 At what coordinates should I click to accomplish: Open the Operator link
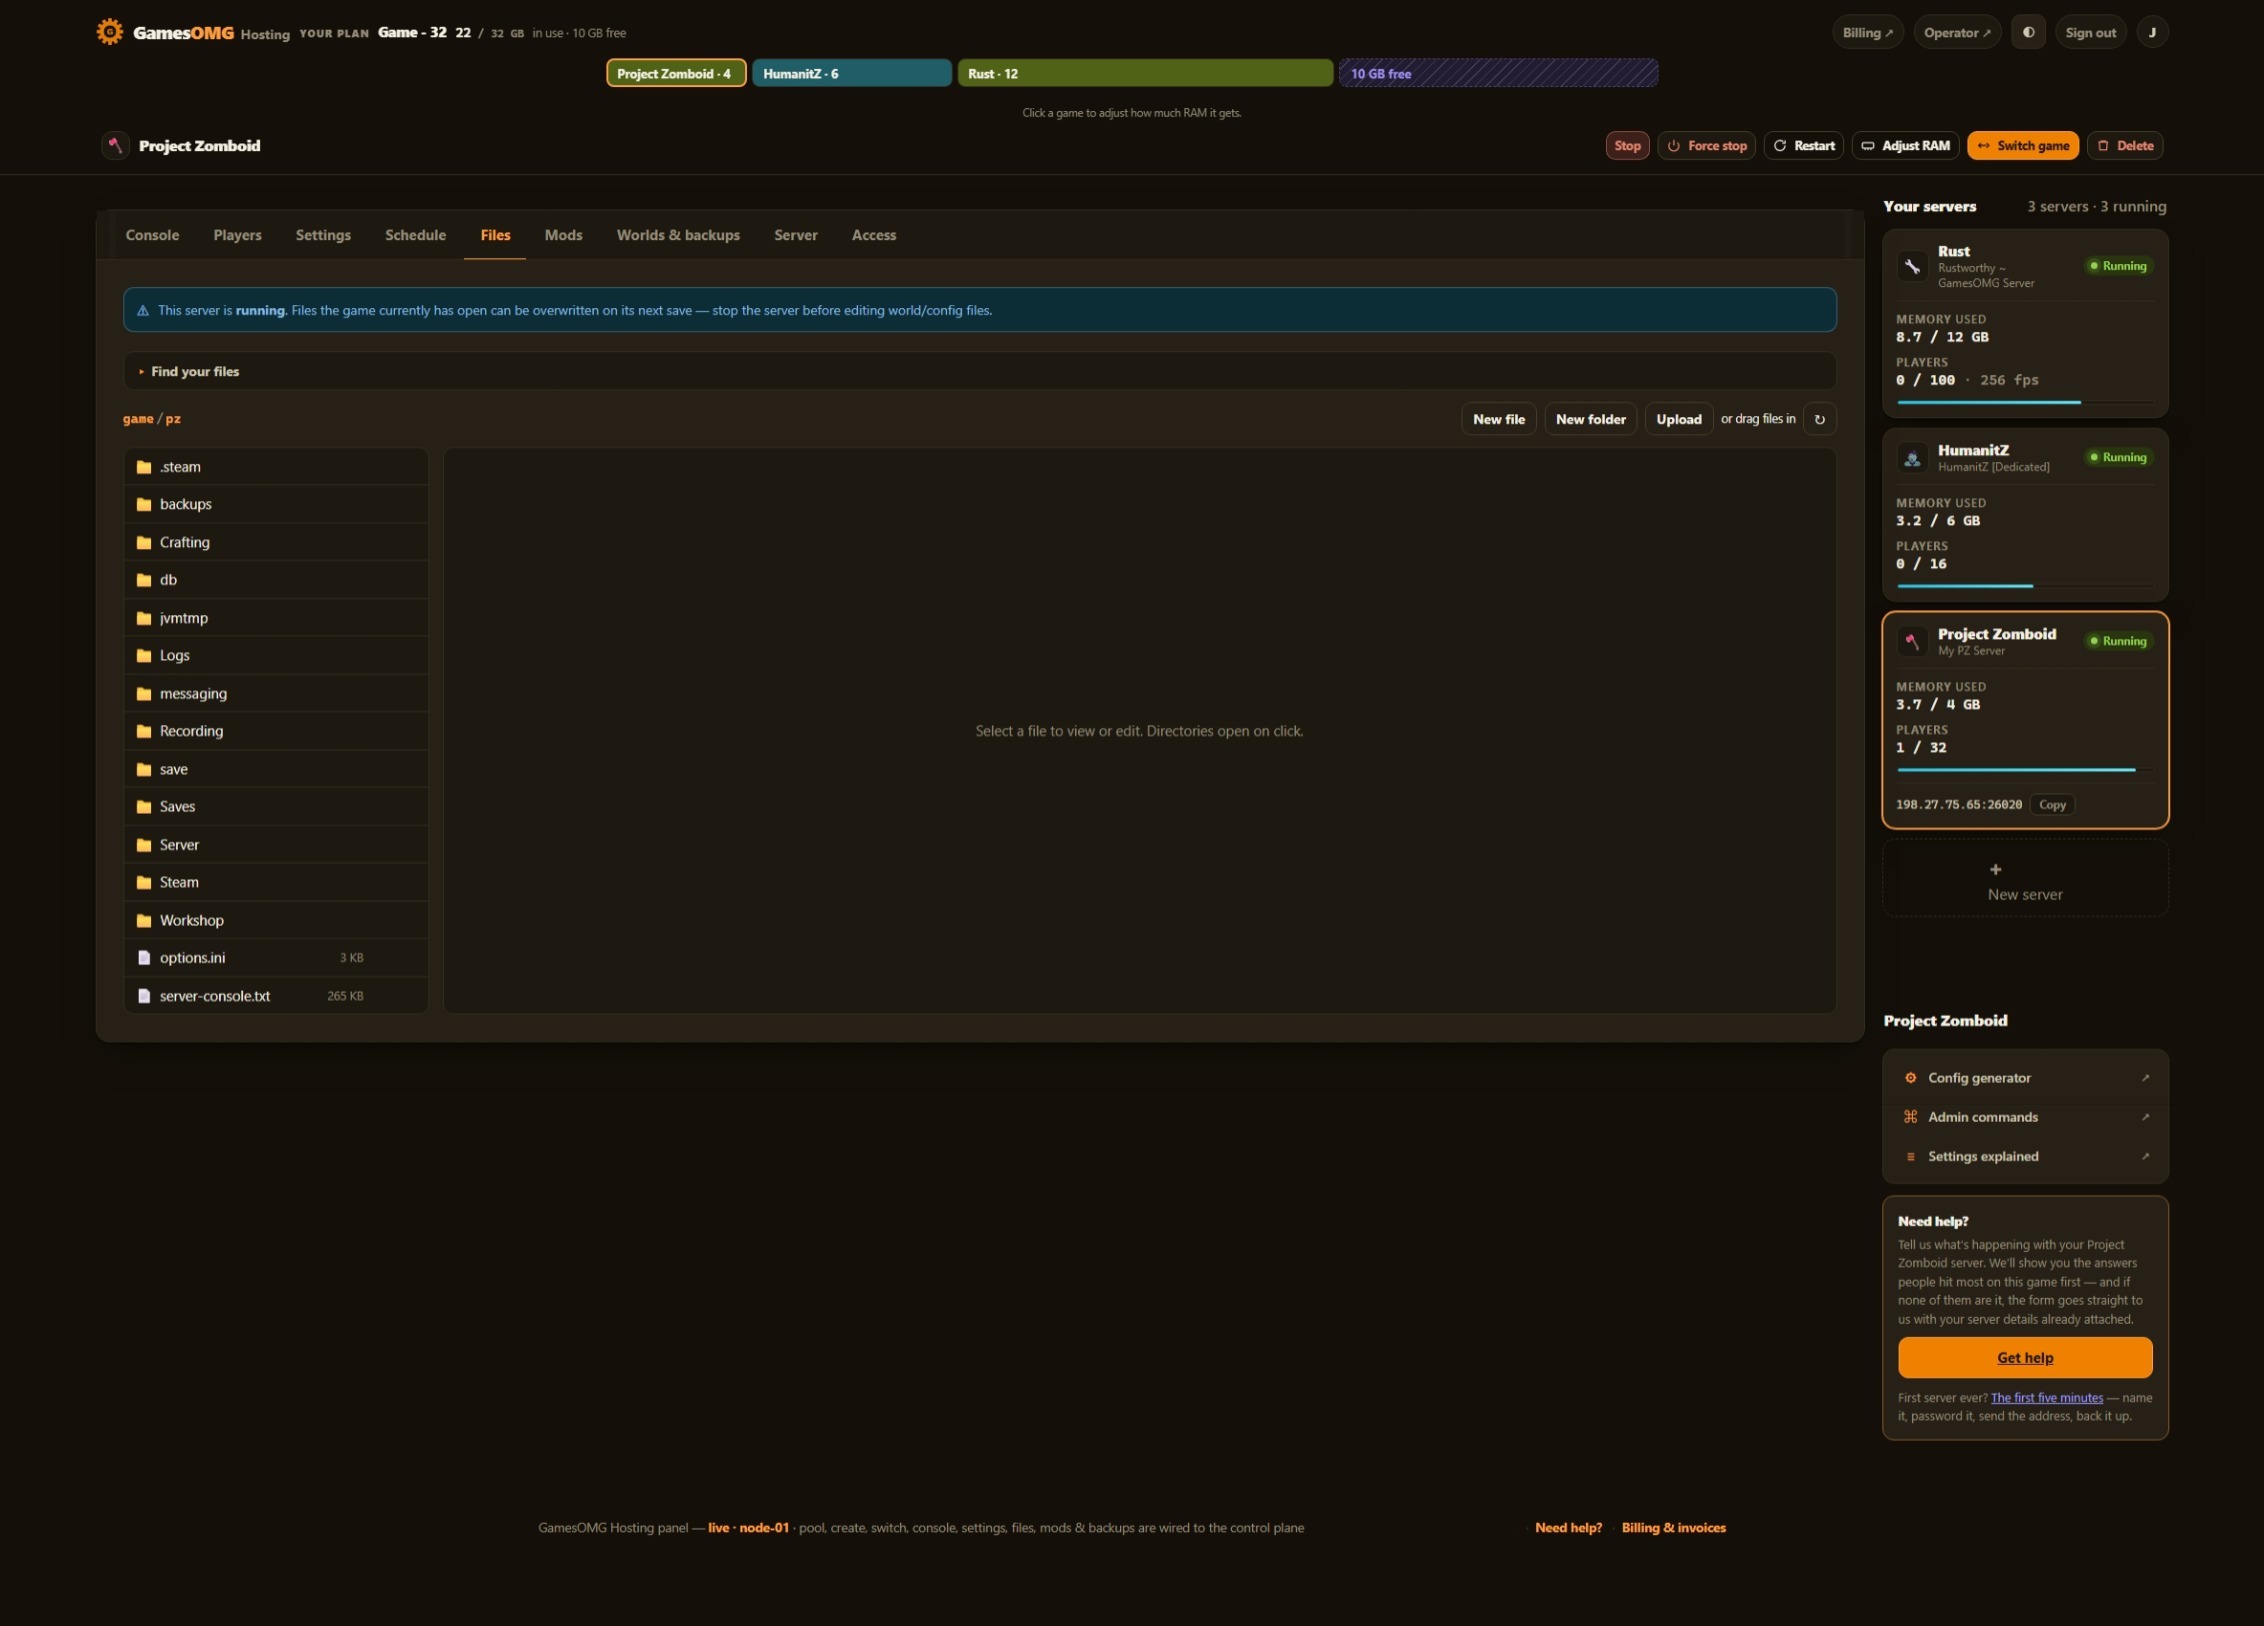click(x=1957, y=33)
